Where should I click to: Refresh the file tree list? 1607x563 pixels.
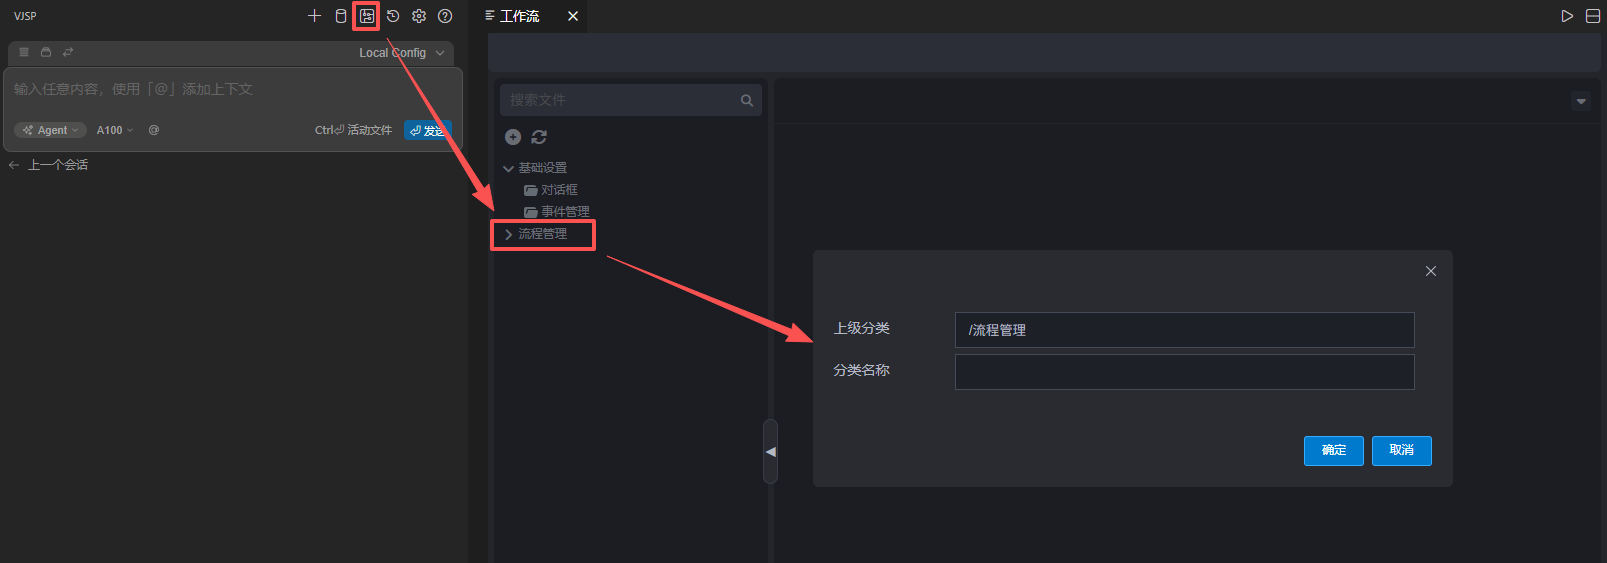[x=539, y=137]
